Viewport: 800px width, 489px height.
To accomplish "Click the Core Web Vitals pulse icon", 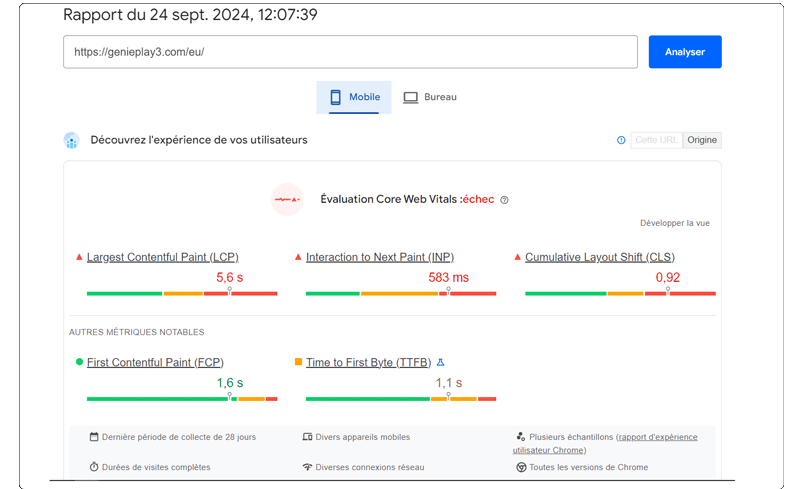I will [x=288, y=199].
